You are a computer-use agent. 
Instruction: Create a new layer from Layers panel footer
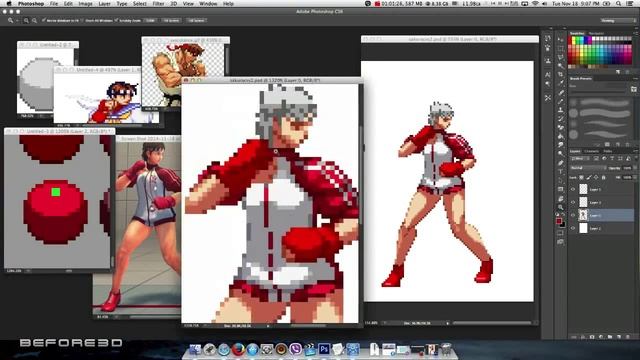(x=619, y=337)
